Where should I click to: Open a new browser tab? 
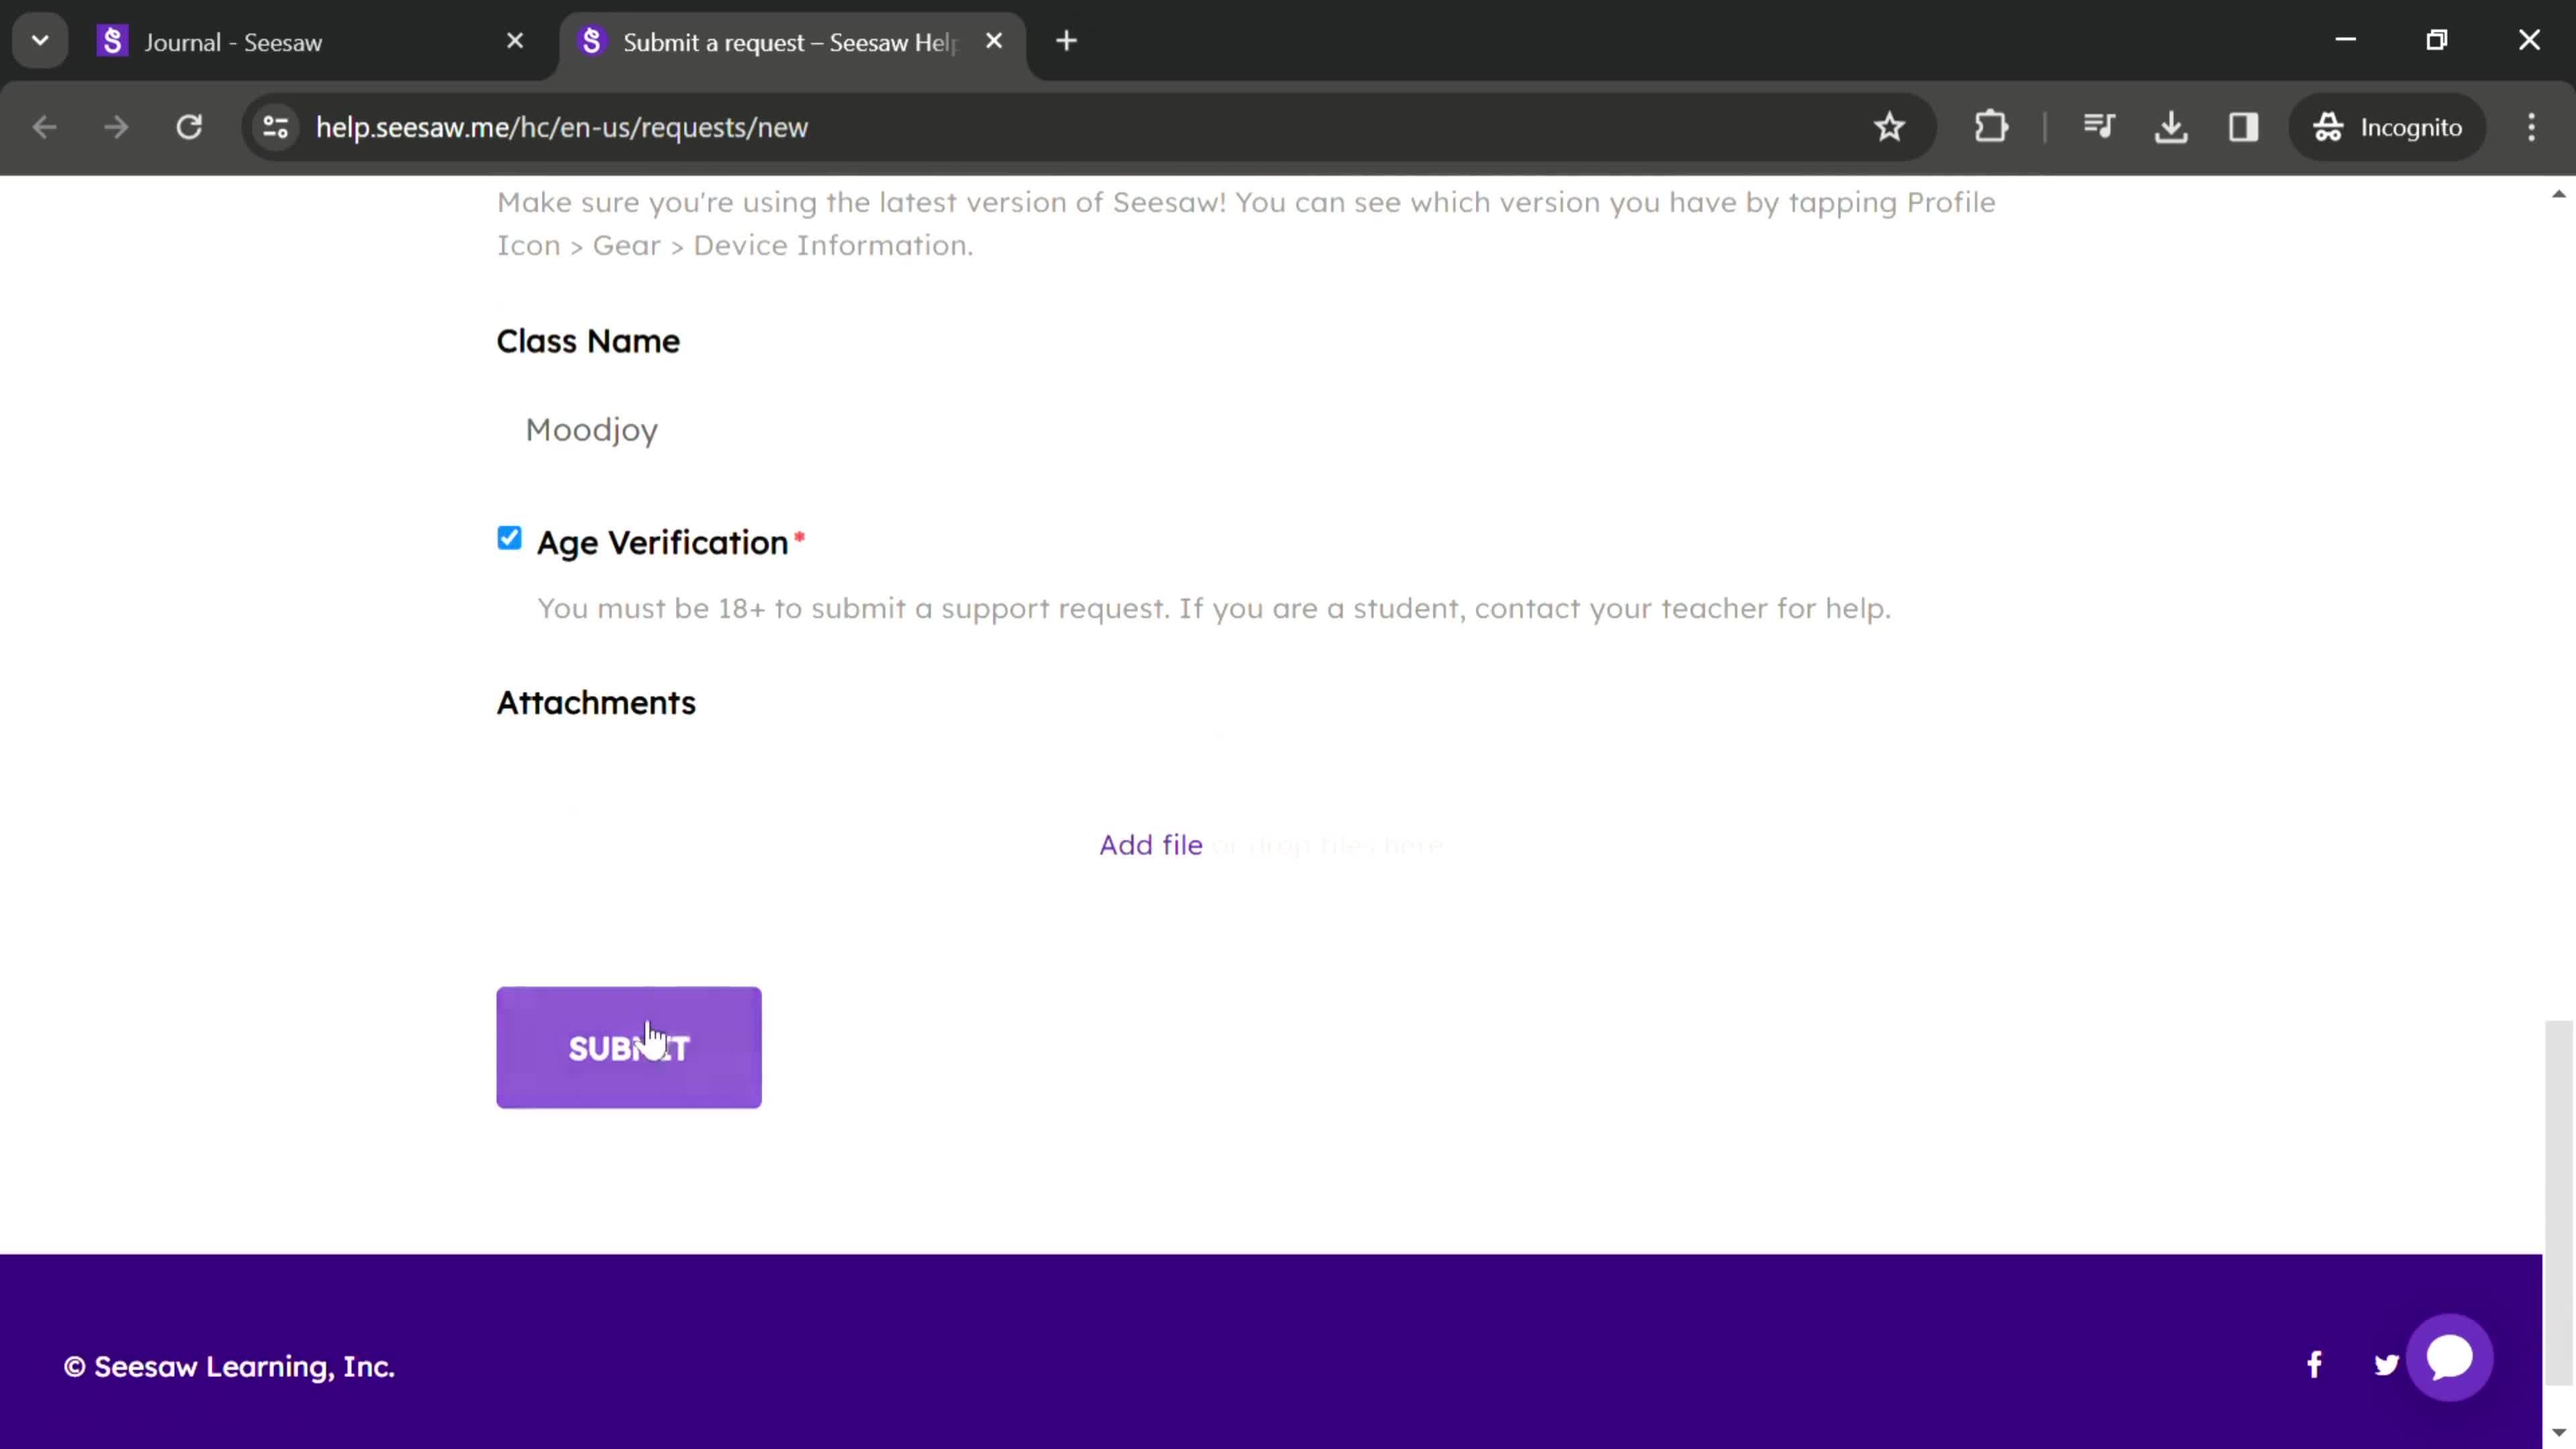(1066, 41)
